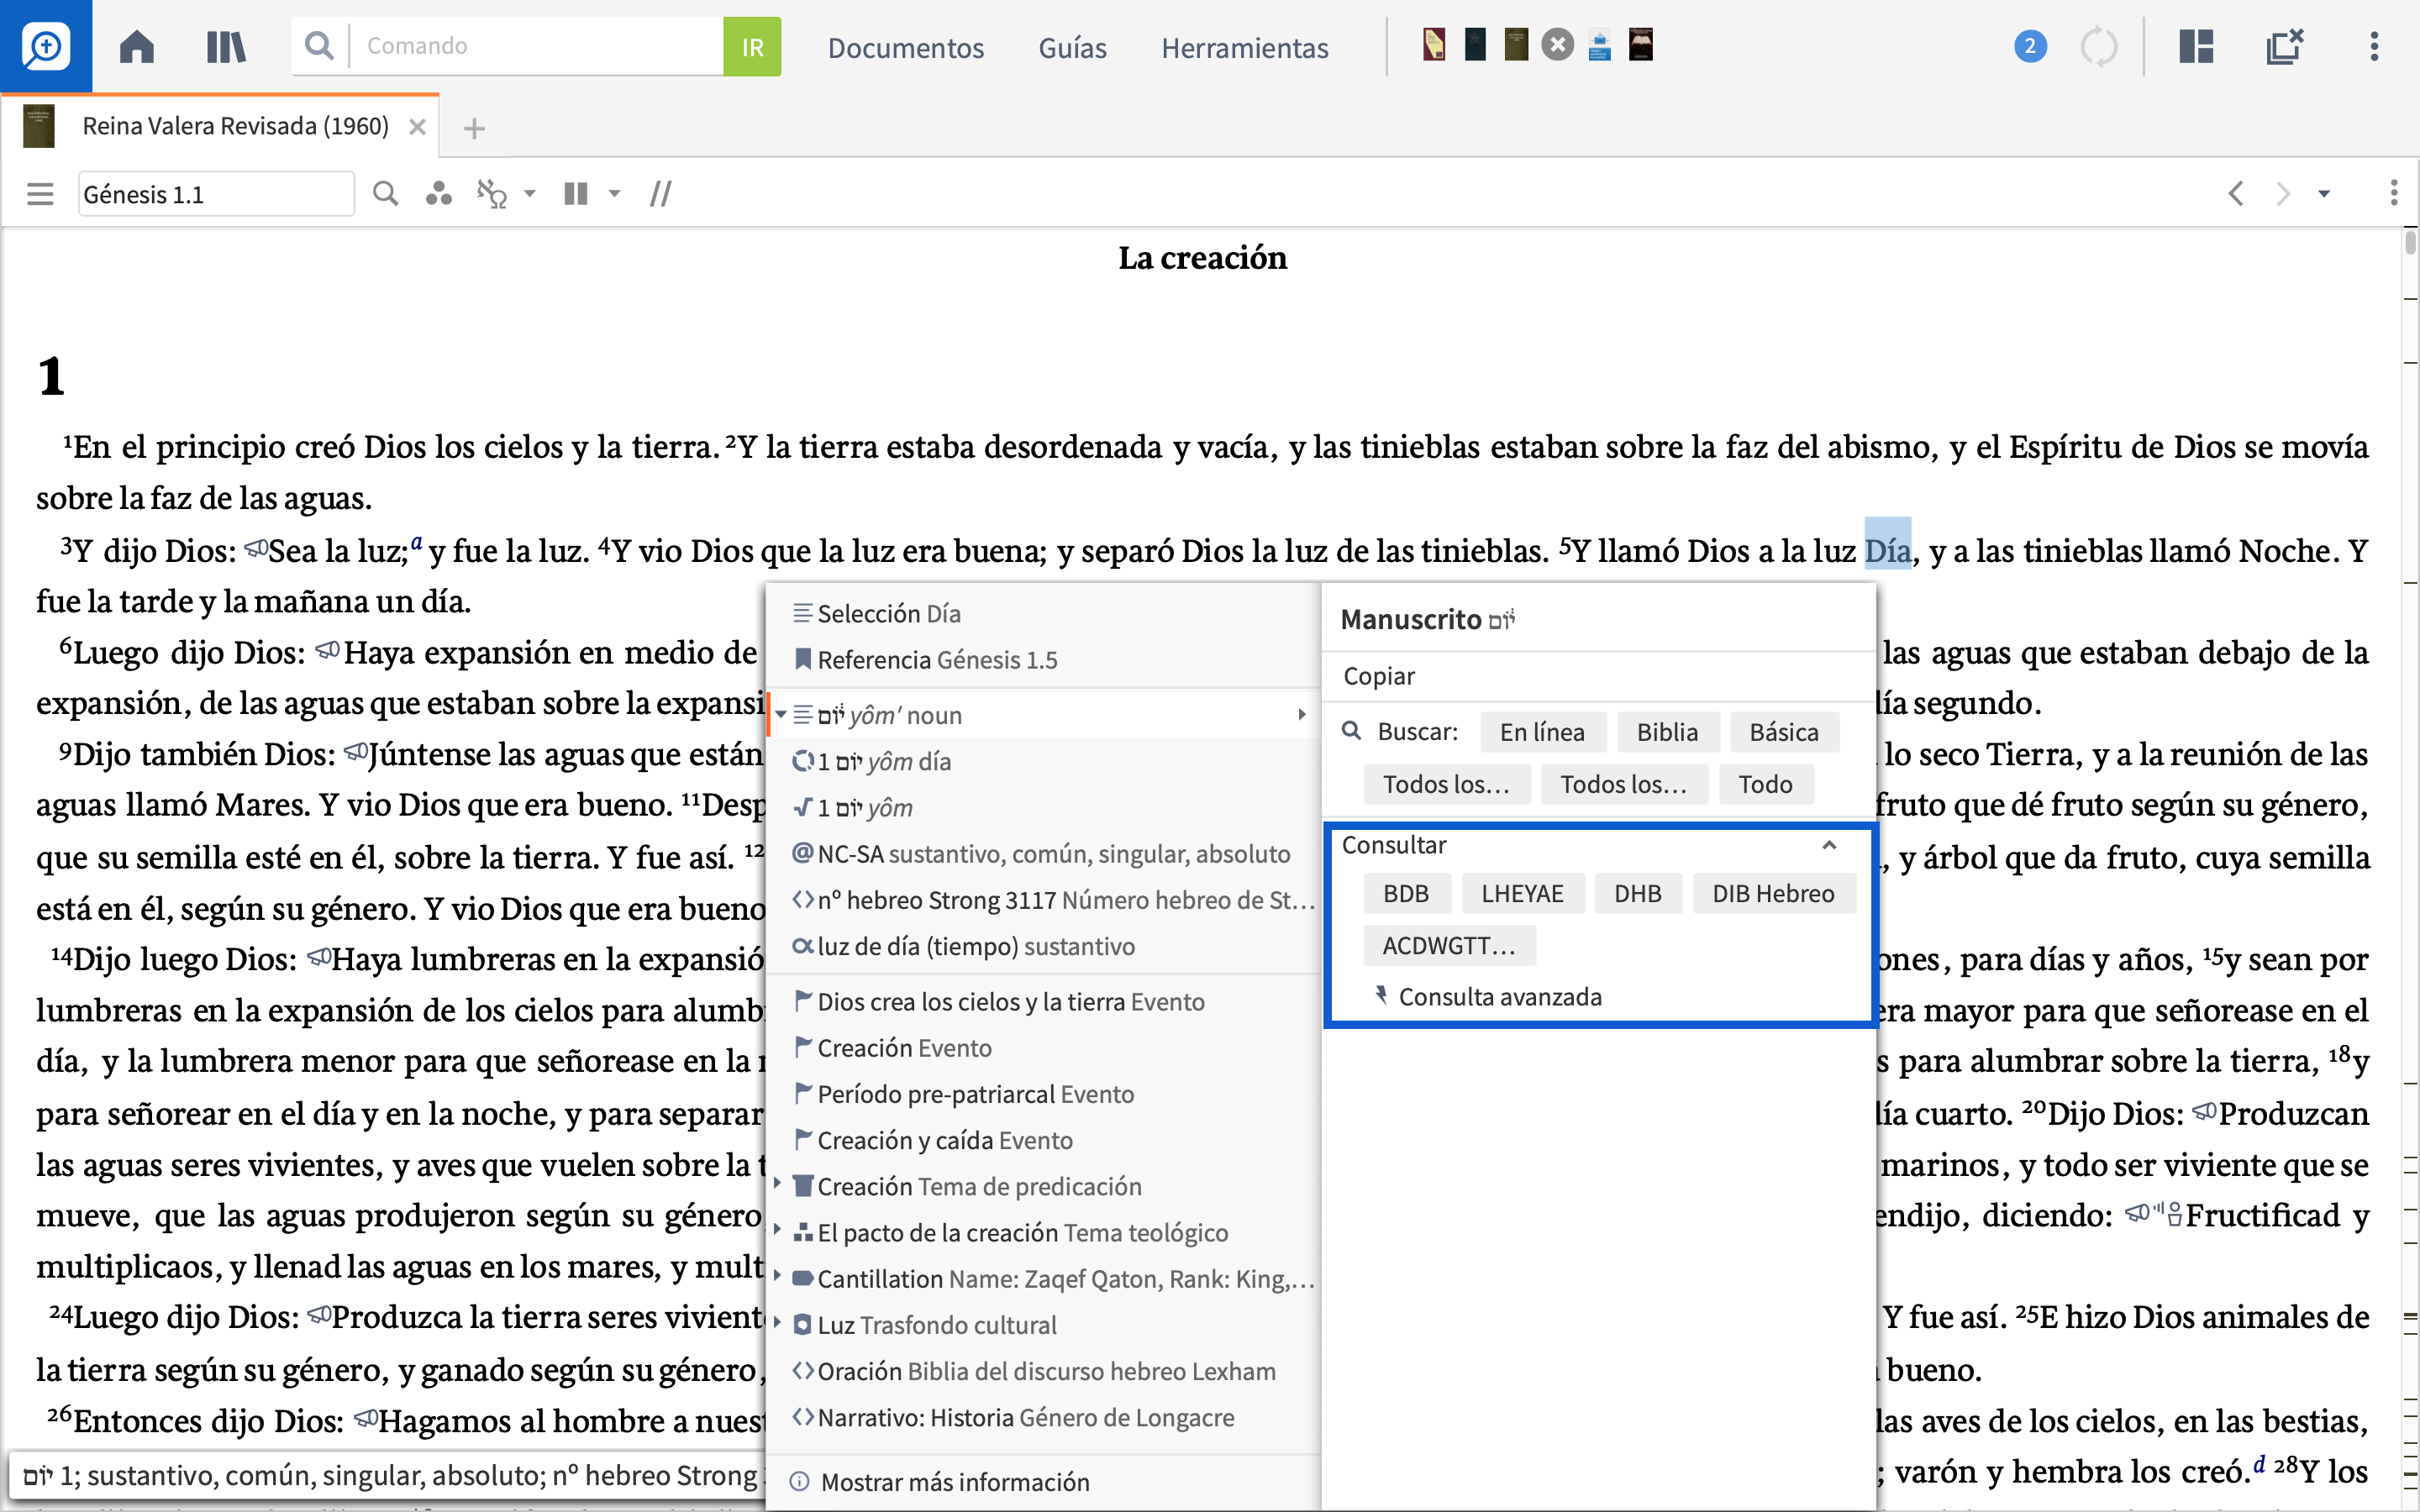This screenshot has height=1512, width=2420.
Task: Click the sync refresh icon
Action: 2099,46
